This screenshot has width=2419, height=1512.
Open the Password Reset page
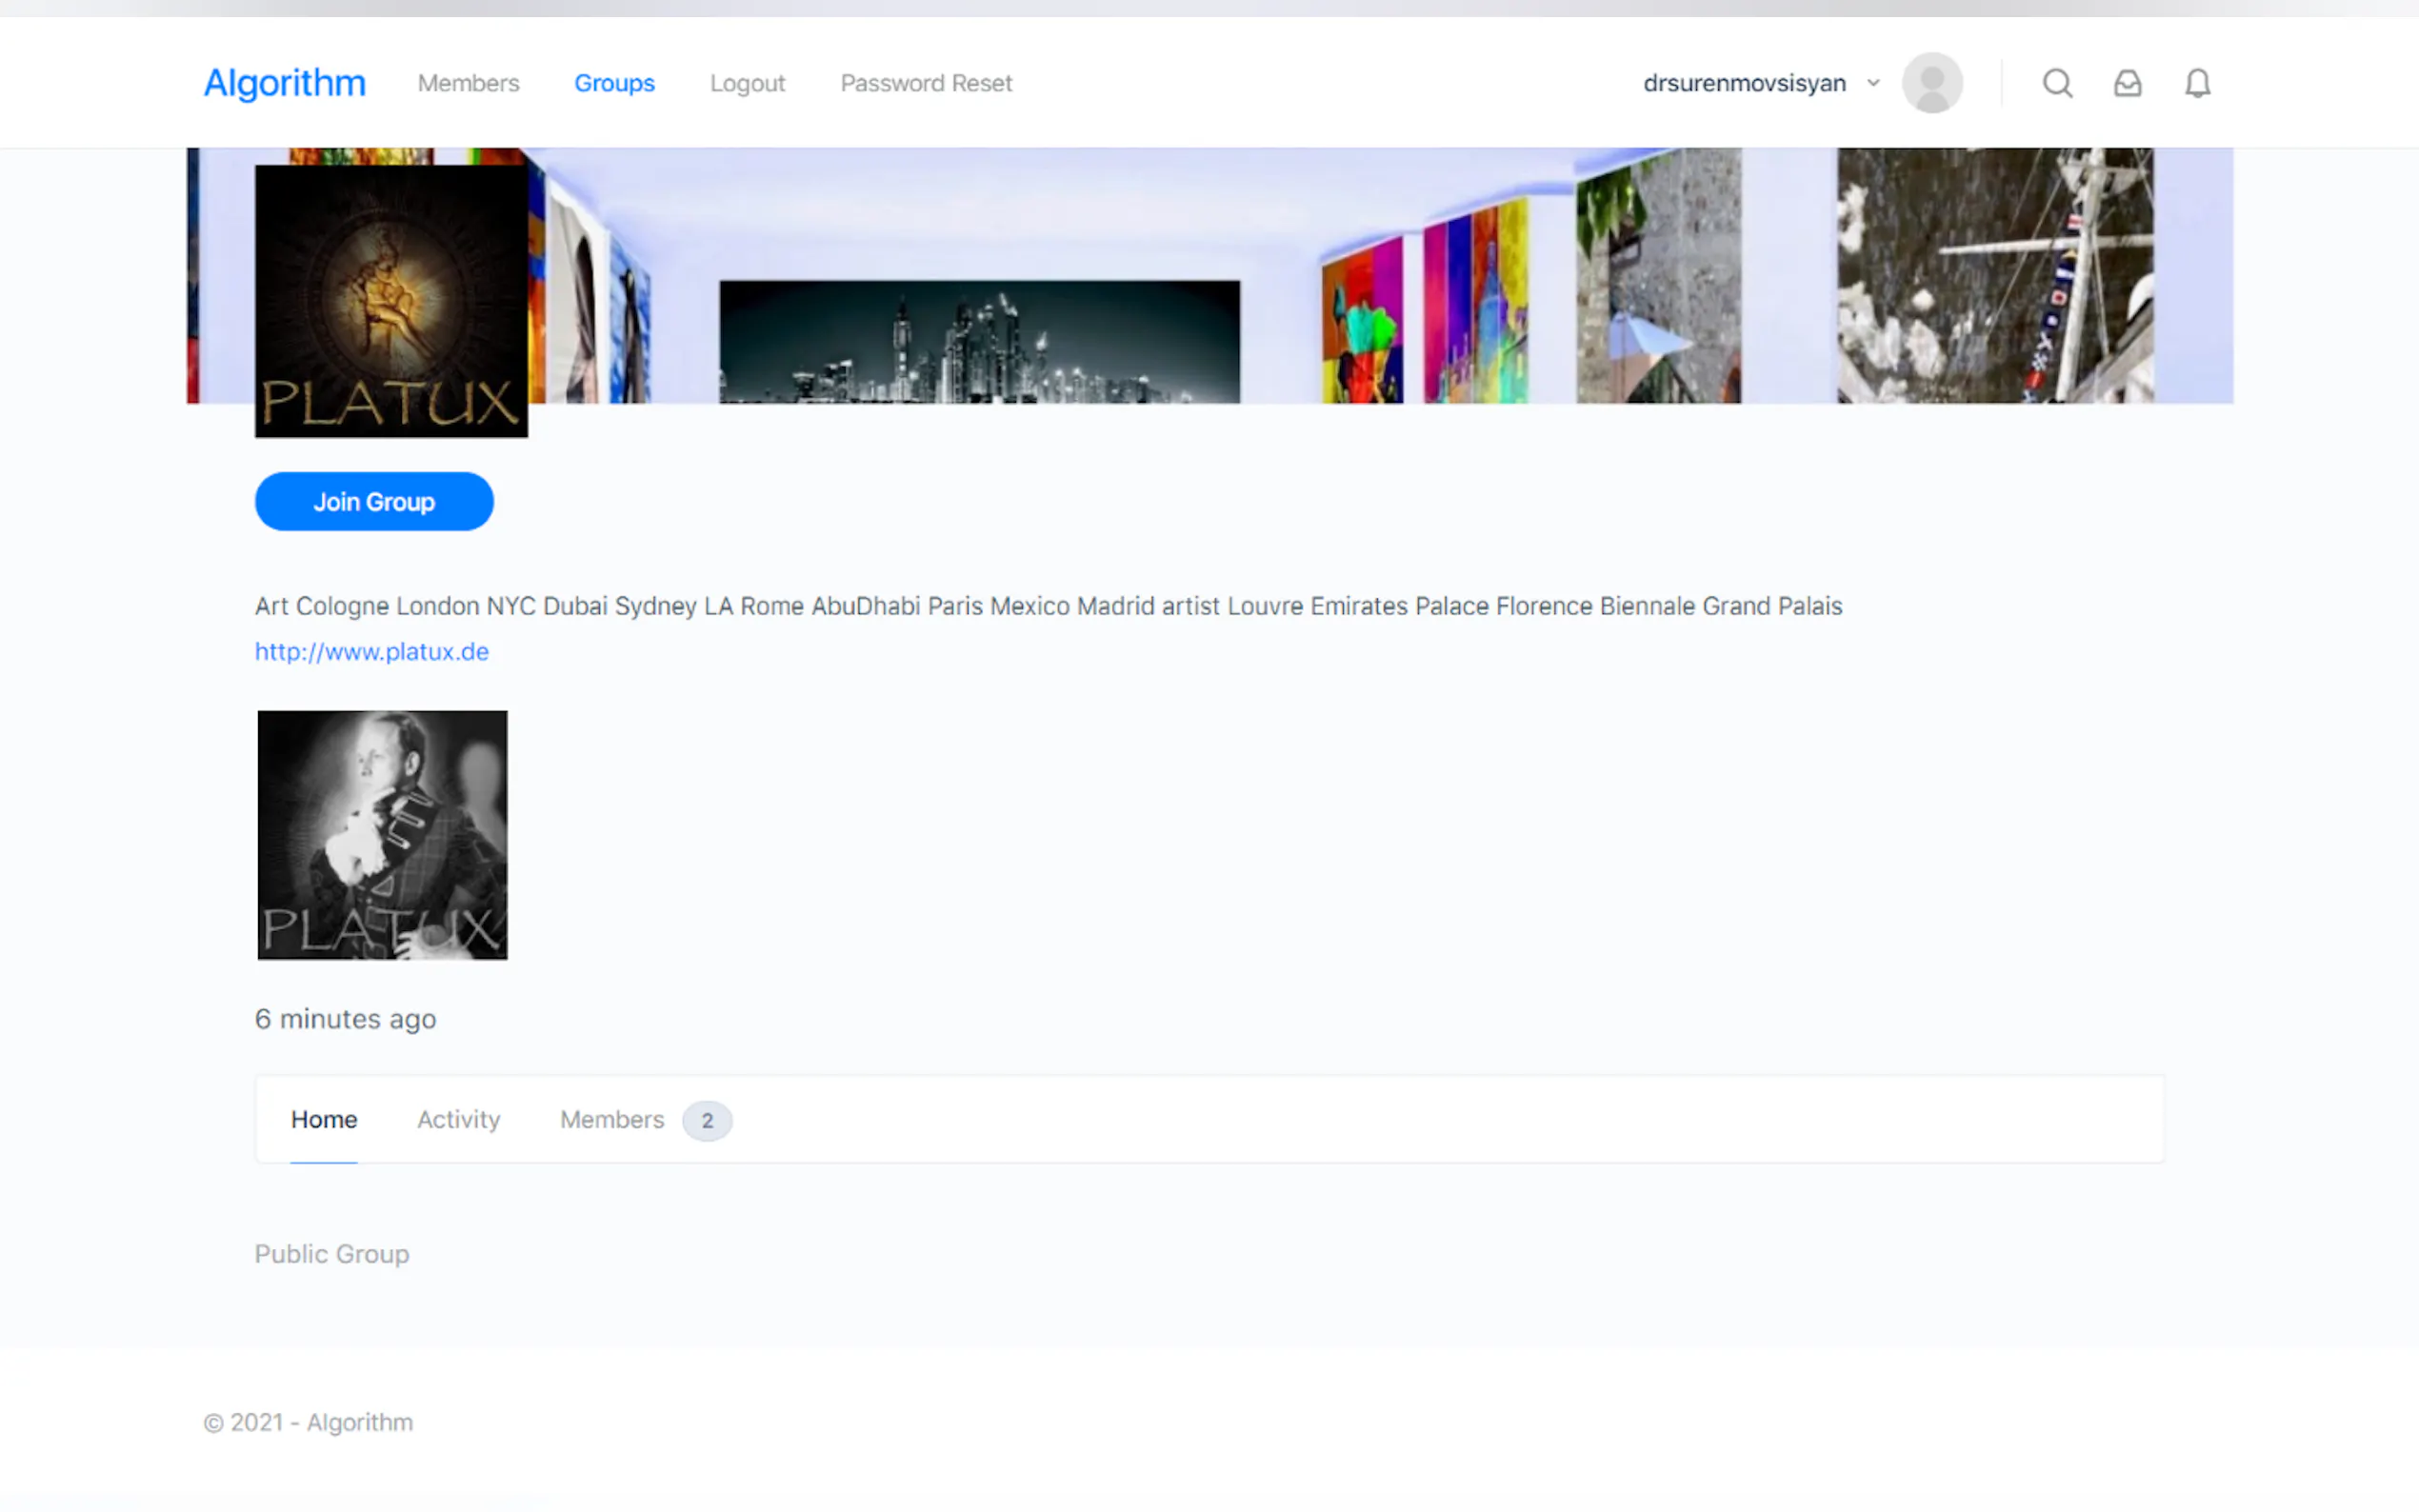tap(926, 83)
